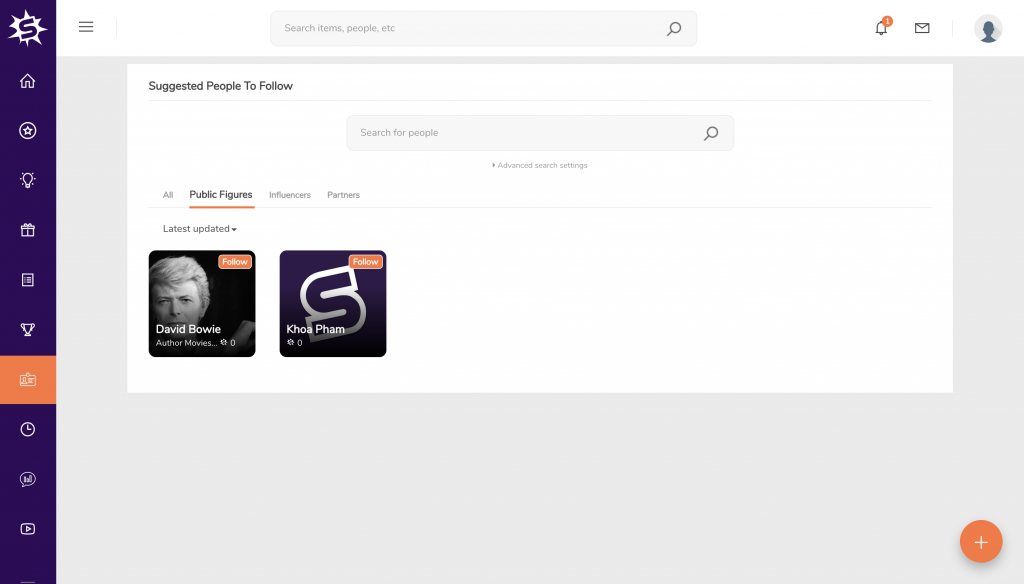
Task: Click the people search magnifier icon
Action: click(711, 133)
